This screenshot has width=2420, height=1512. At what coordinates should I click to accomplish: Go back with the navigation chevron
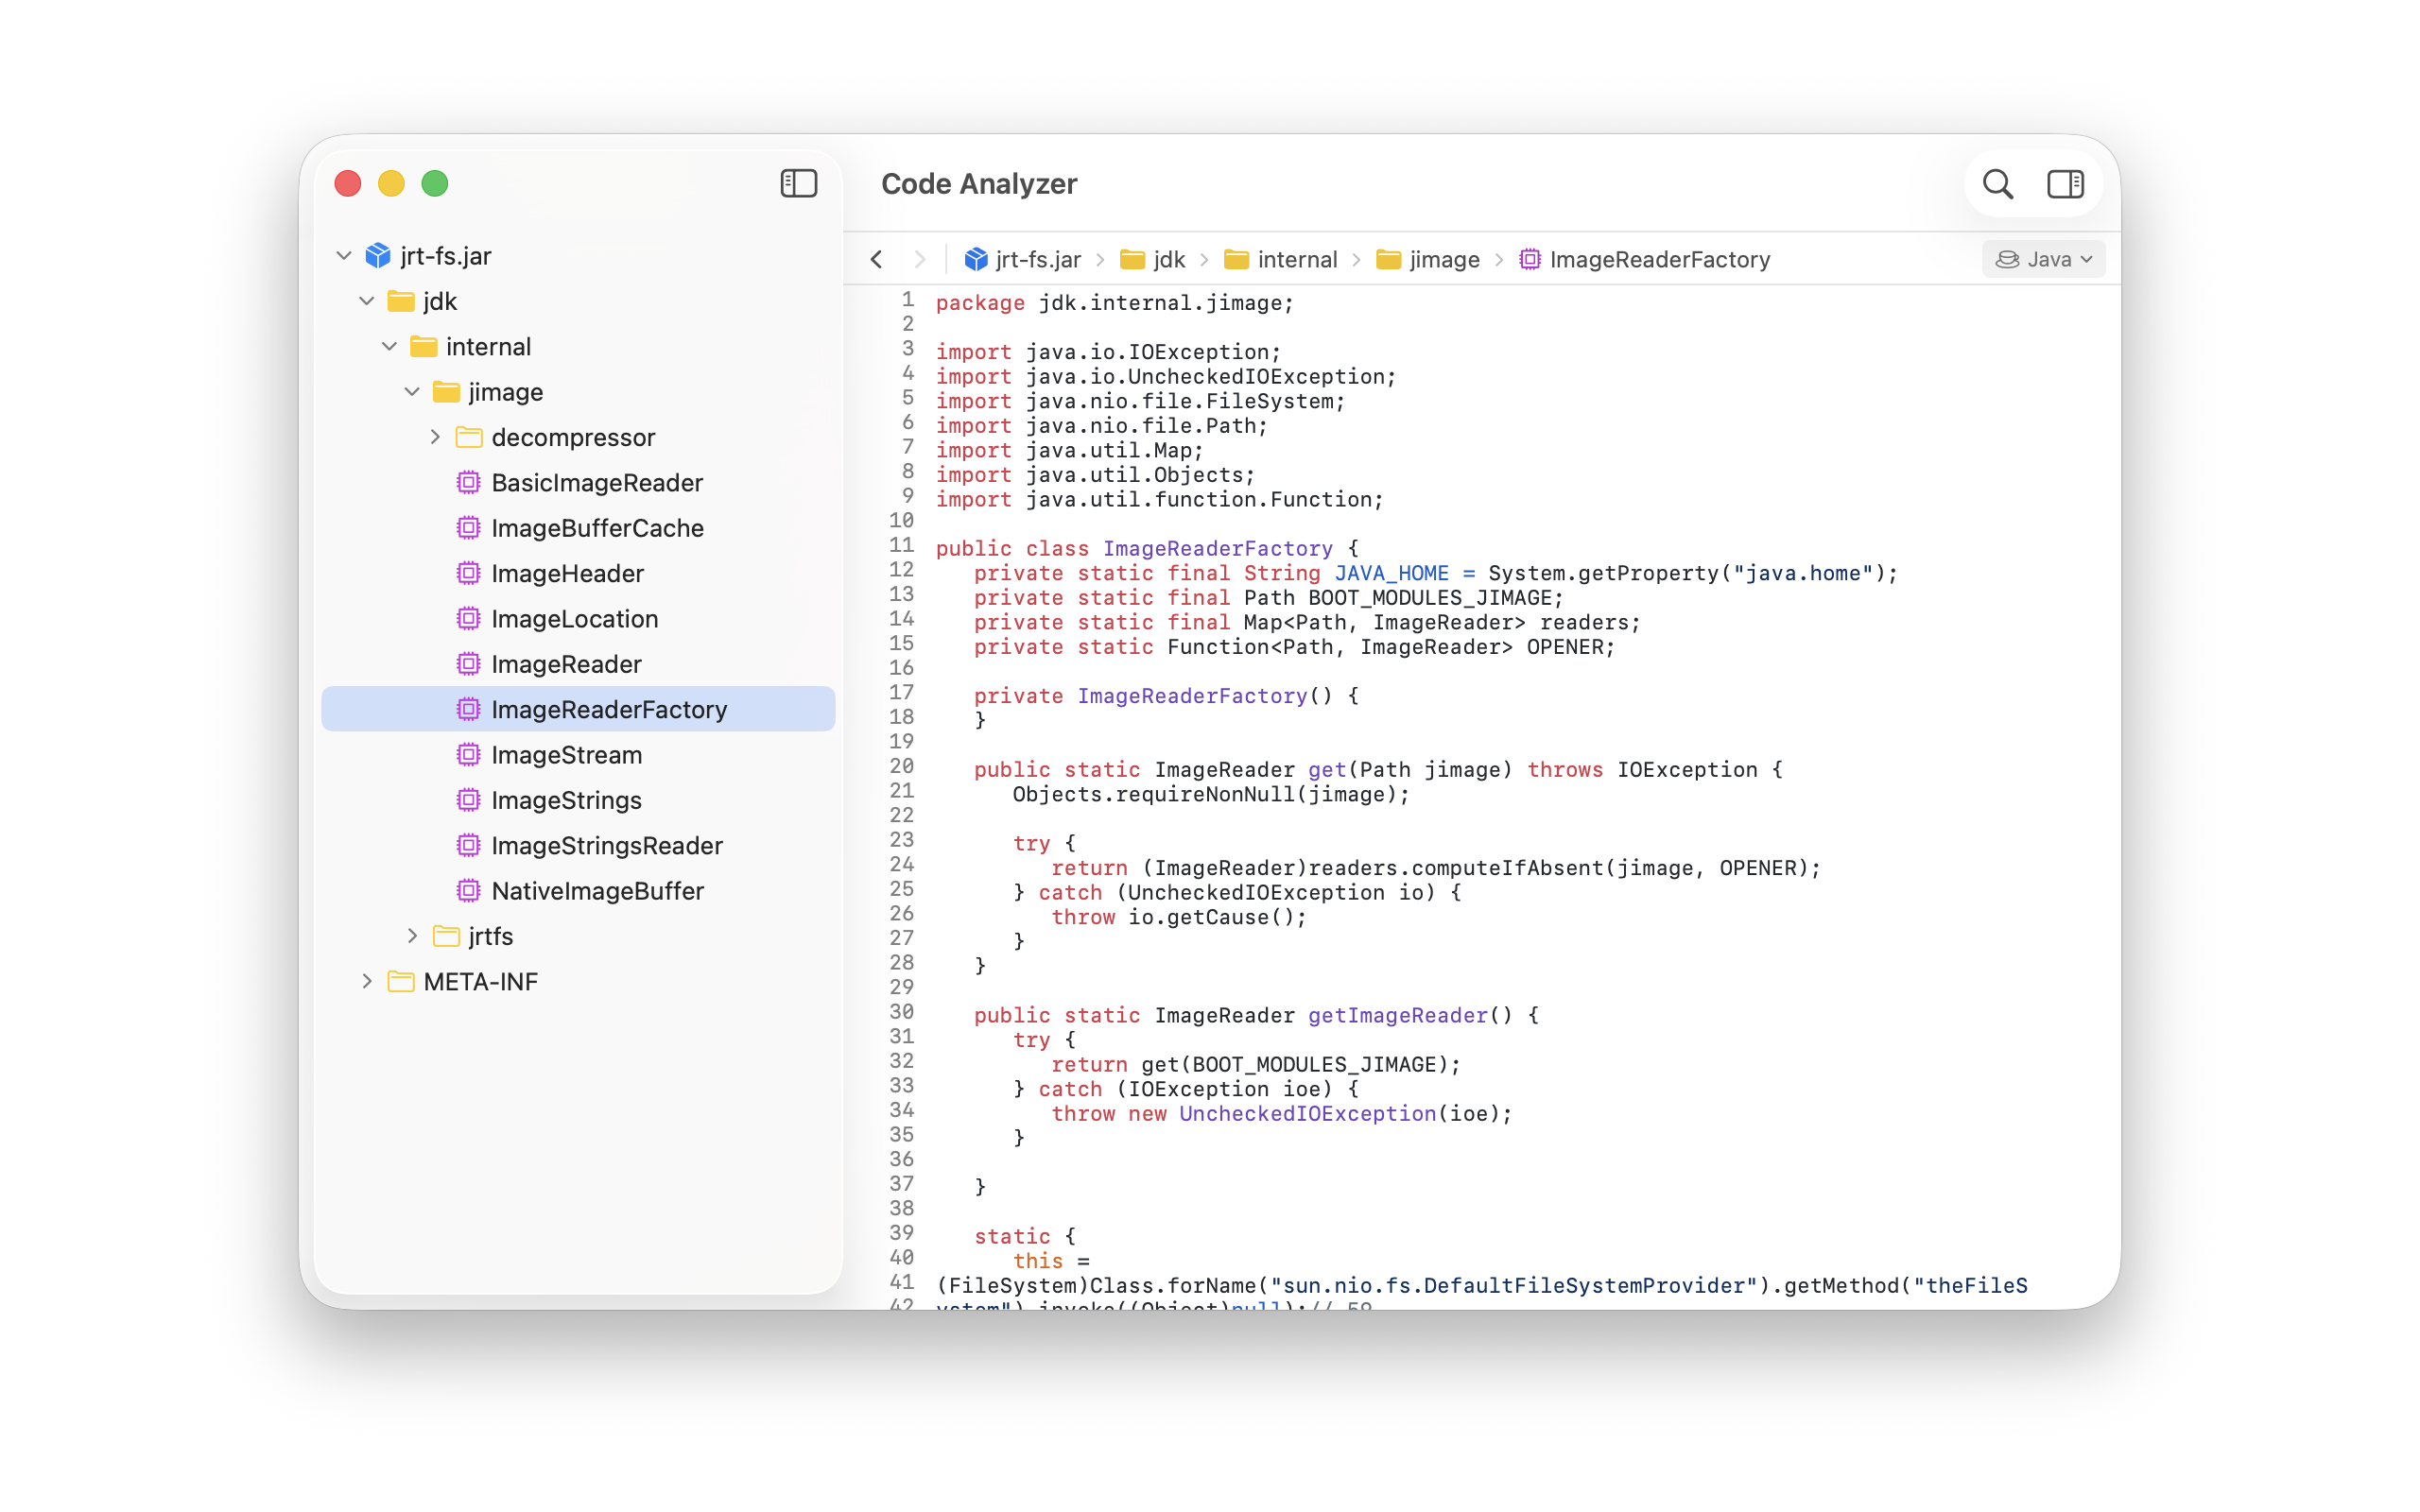(x=876, y=260)
